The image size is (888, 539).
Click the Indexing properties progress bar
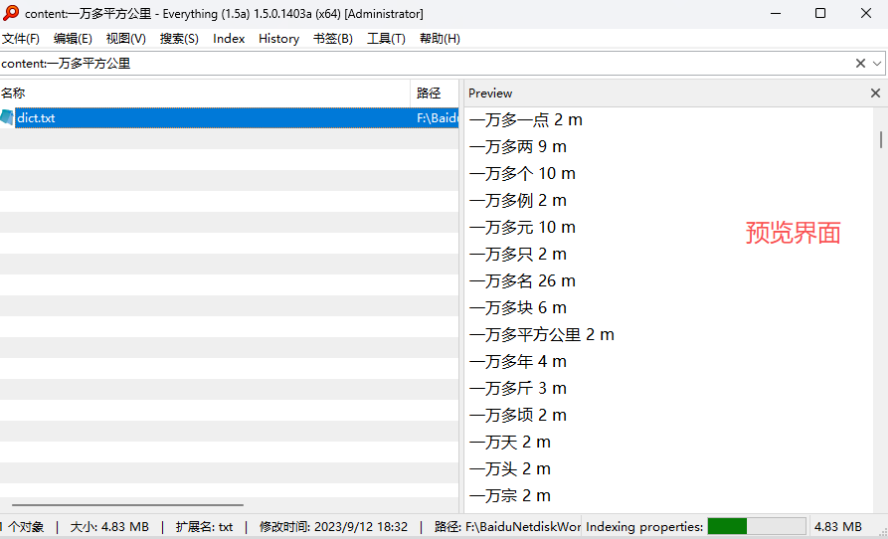point(757,526)
